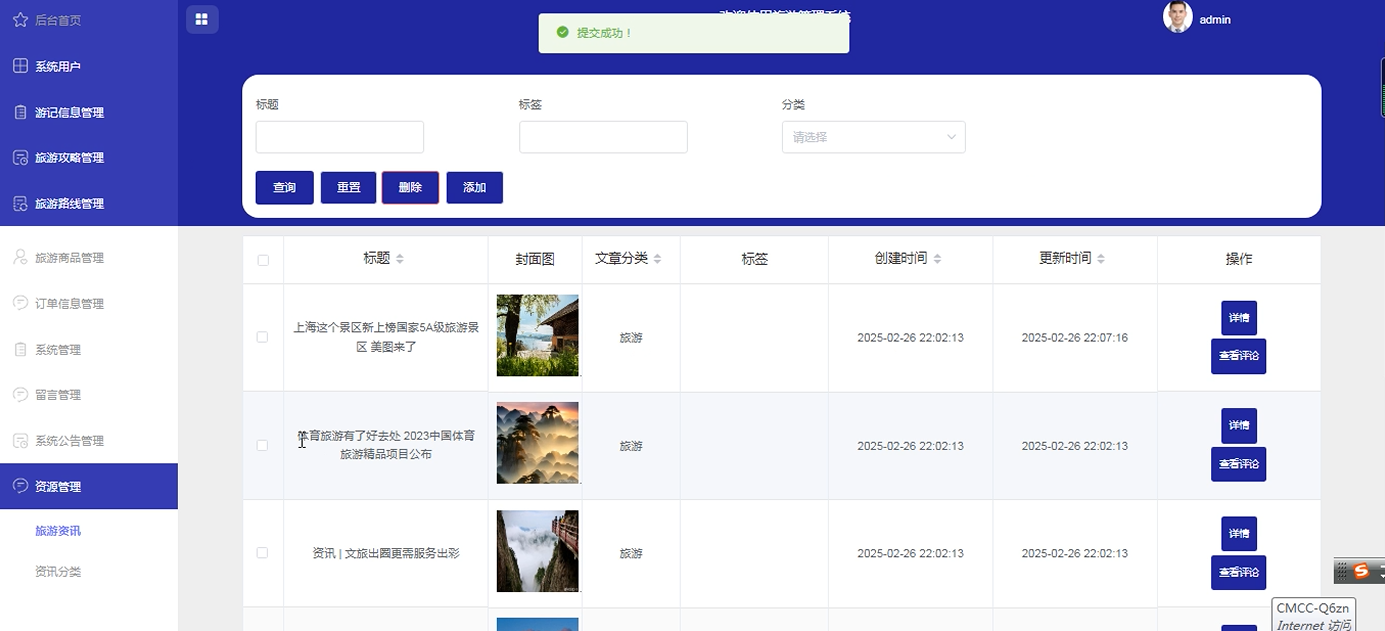Click the clipboard icon beside 游记信息管理
Screen dimensions: 1385x631
pyautogui.click(x=20, y=112)
